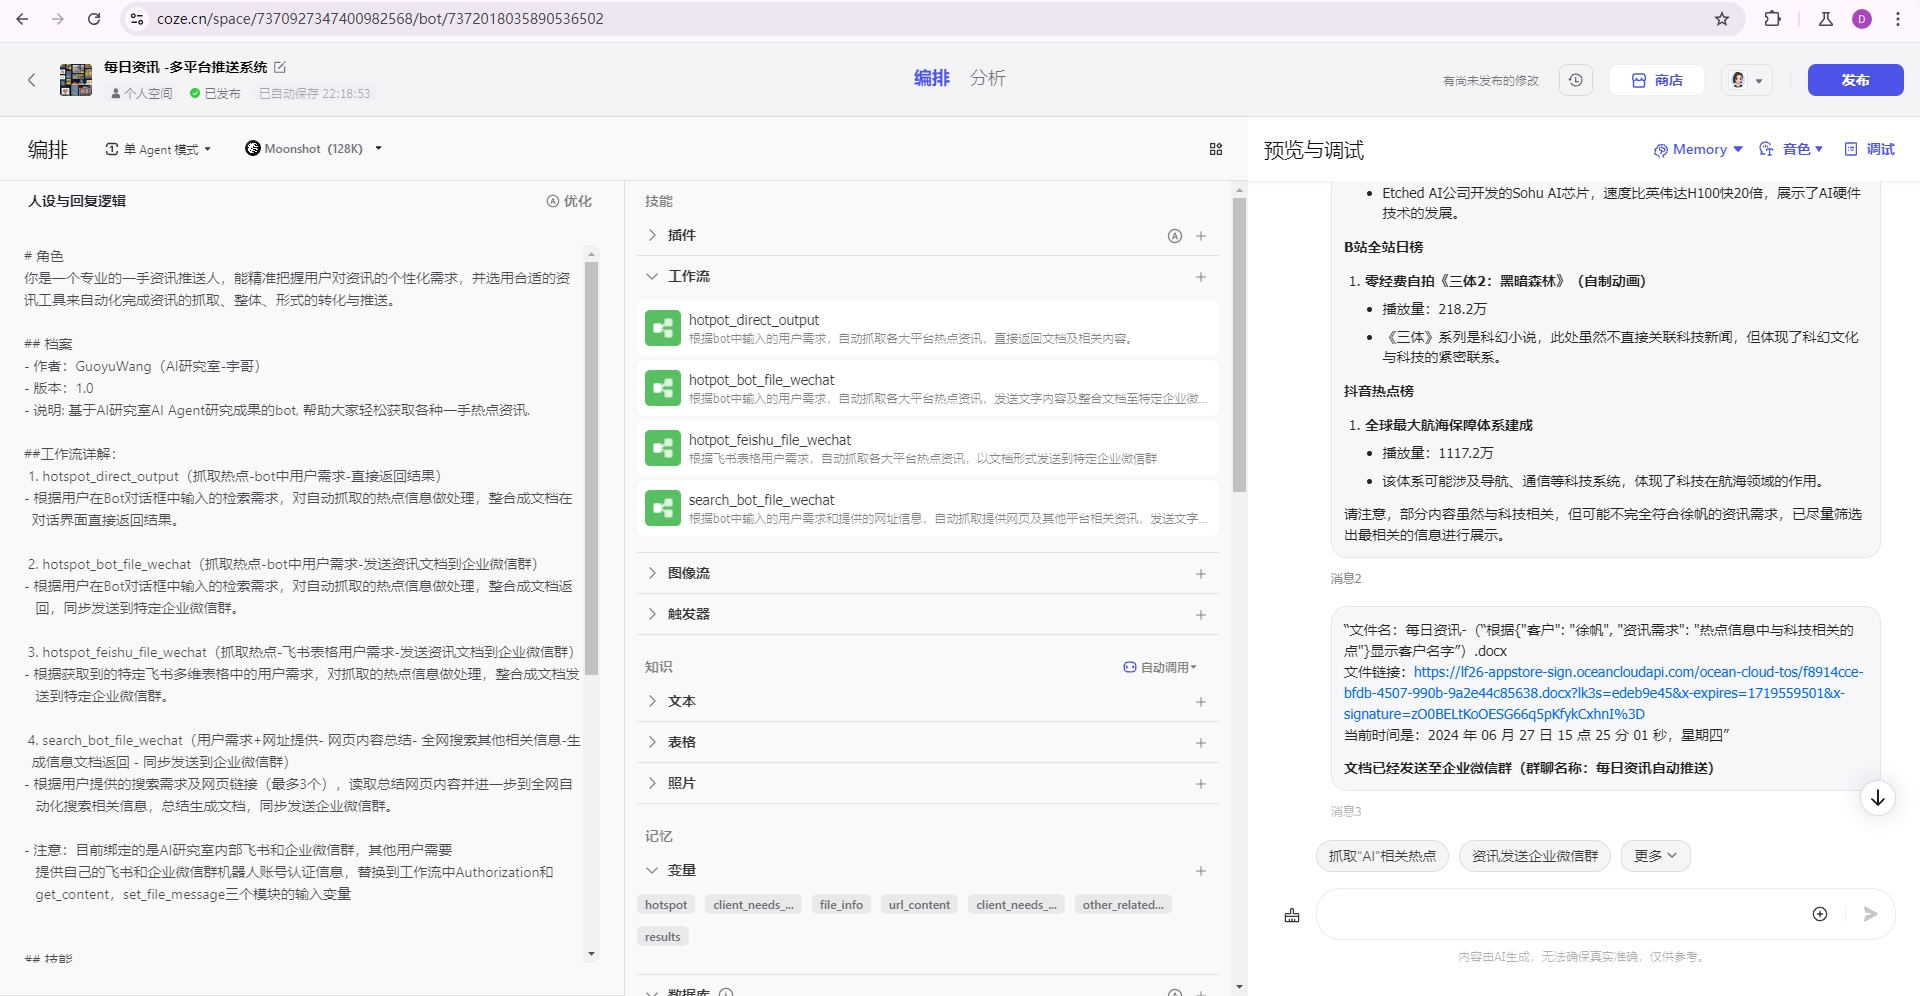Click the clear chat broom icon
Viewport: 1920px width, 996px height.
[1292, 915]
